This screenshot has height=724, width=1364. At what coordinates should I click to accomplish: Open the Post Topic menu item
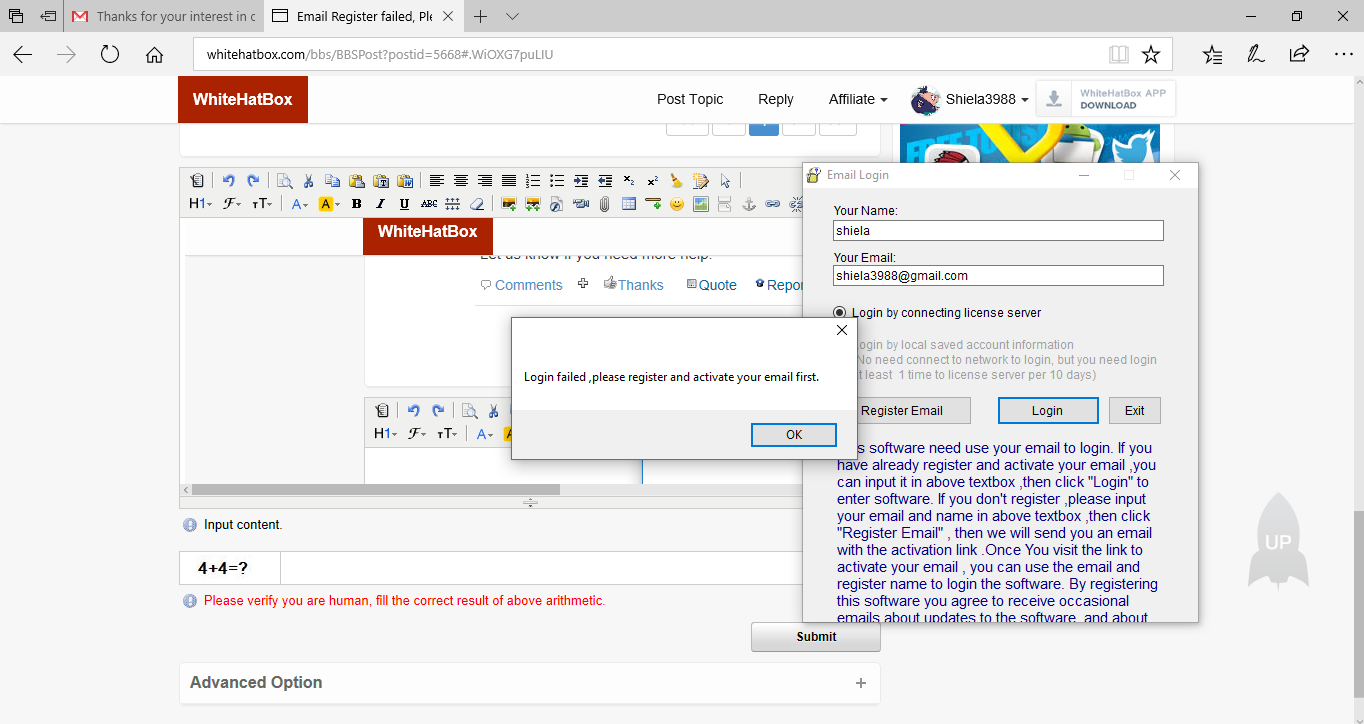[689, 99]
